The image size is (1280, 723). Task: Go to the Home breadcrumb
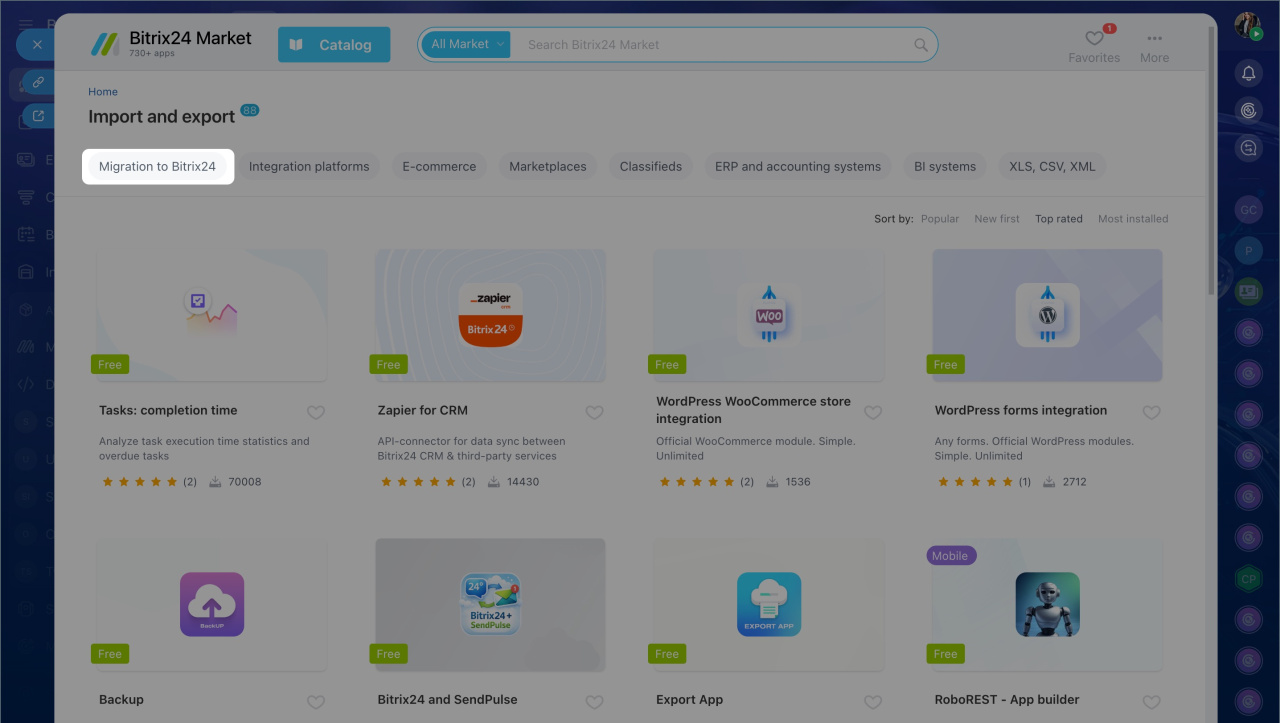coord(103,92)
